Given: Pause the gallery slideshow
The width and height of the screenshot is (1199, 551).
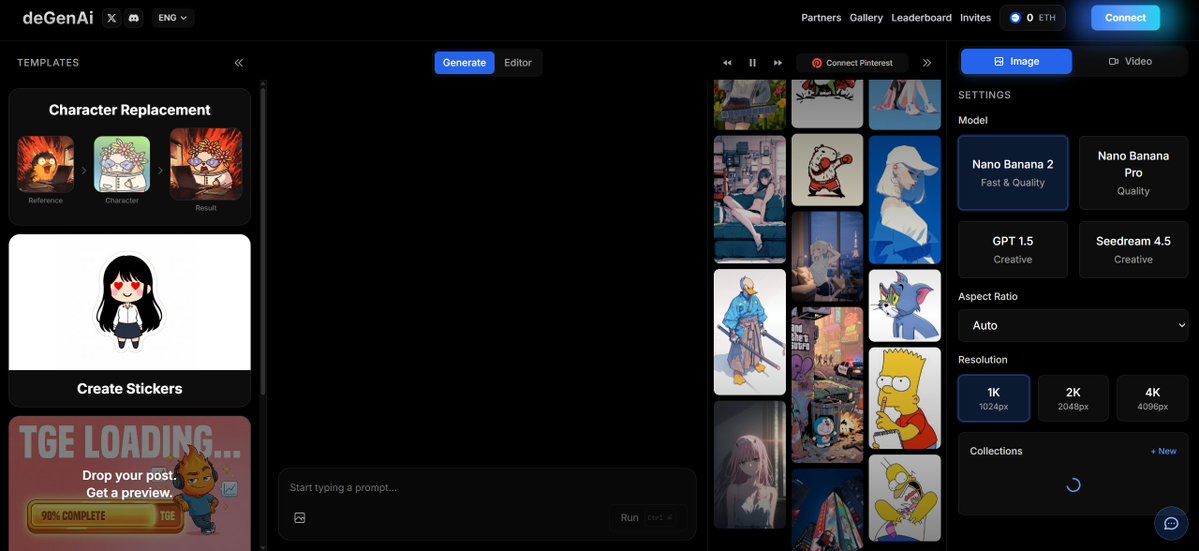Looking at the screenshot, I should [x=752, y=63].
